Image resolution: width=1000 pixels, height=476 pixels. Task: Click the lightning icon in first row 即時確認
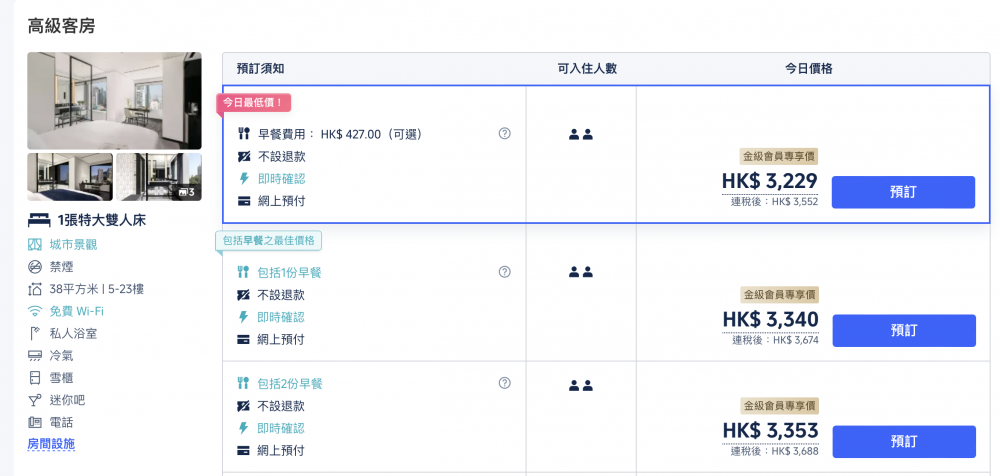pos(242,179)
